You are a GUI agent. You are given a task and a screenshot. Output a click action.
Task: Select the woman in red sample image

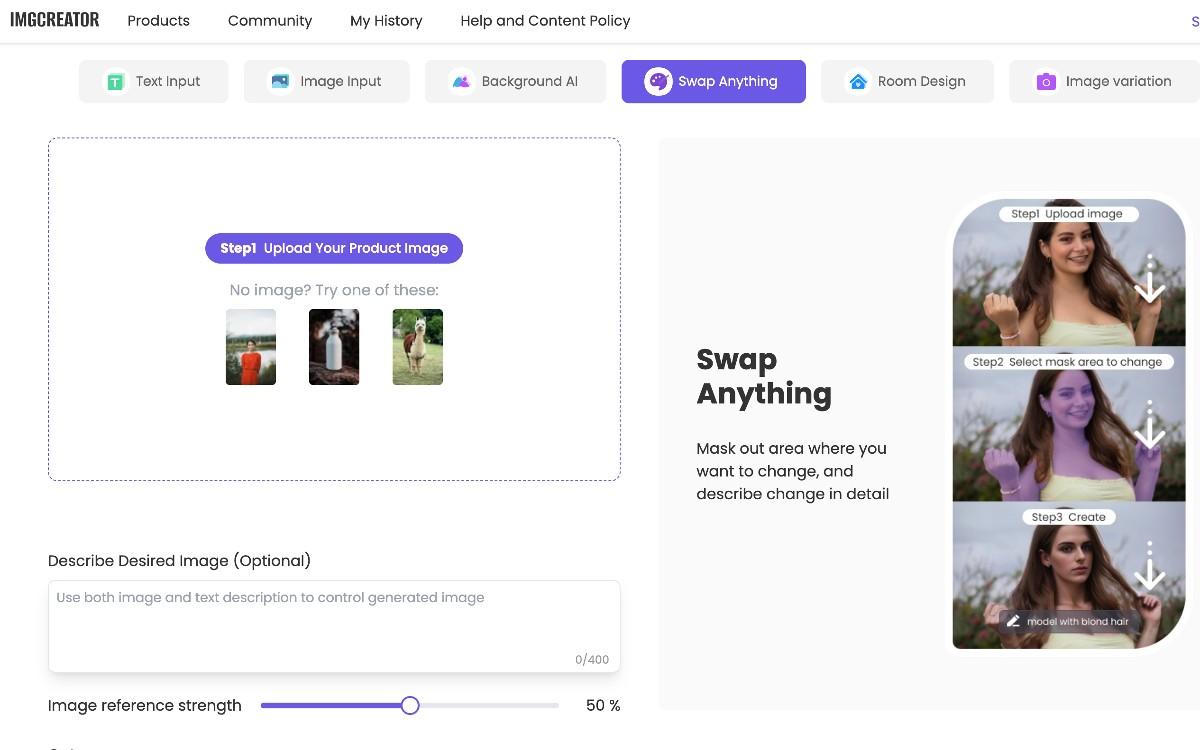pyautogui.click(x=250, y=346)
